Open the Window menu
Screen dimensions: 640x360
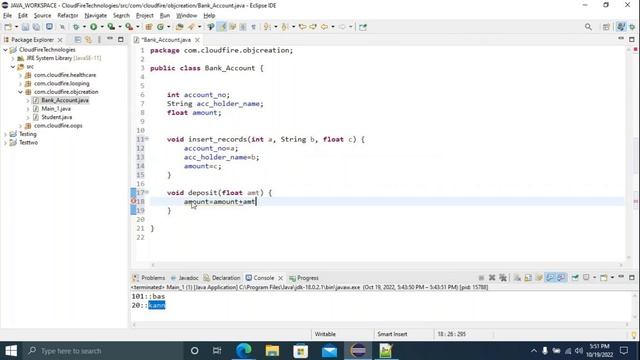click(187, 16)
